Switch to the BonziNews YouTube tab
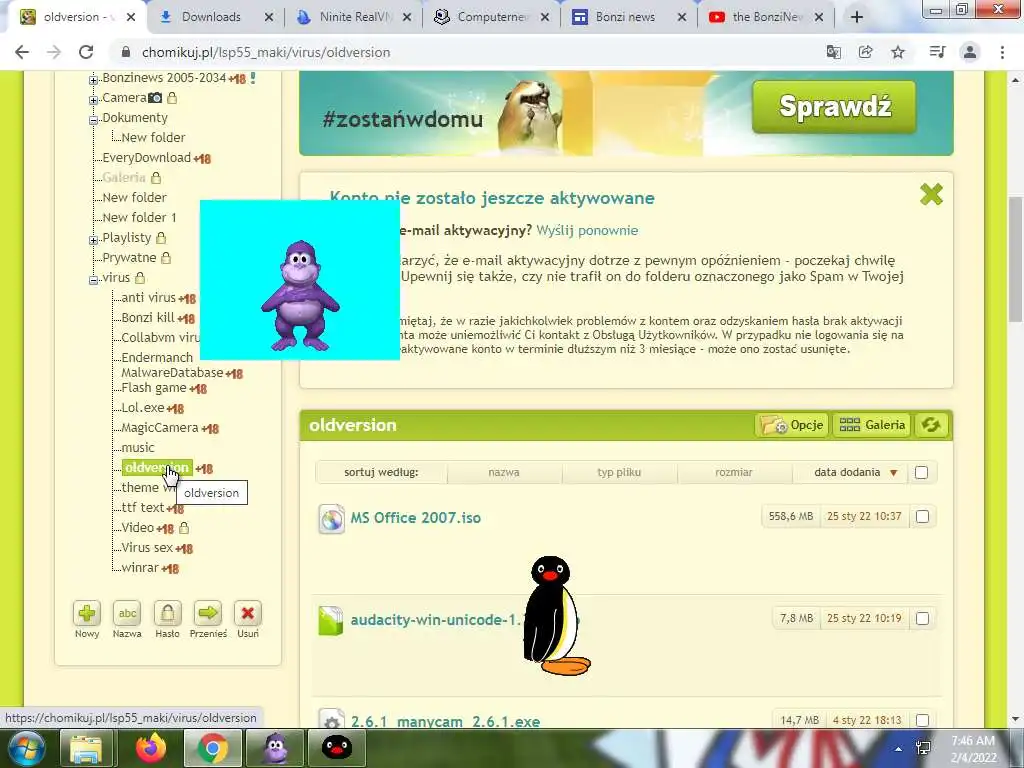 (x=767, y=17)
